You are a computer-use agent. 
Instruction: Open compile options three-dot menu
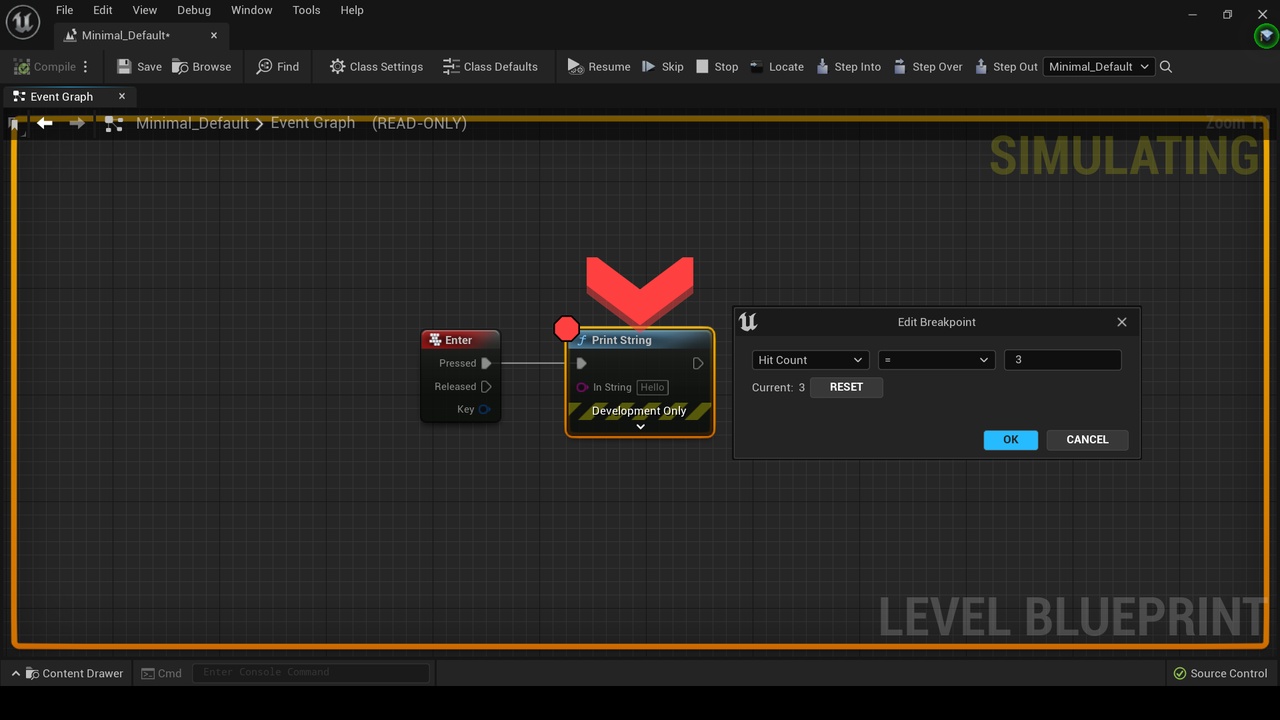(x=86, y=67)
